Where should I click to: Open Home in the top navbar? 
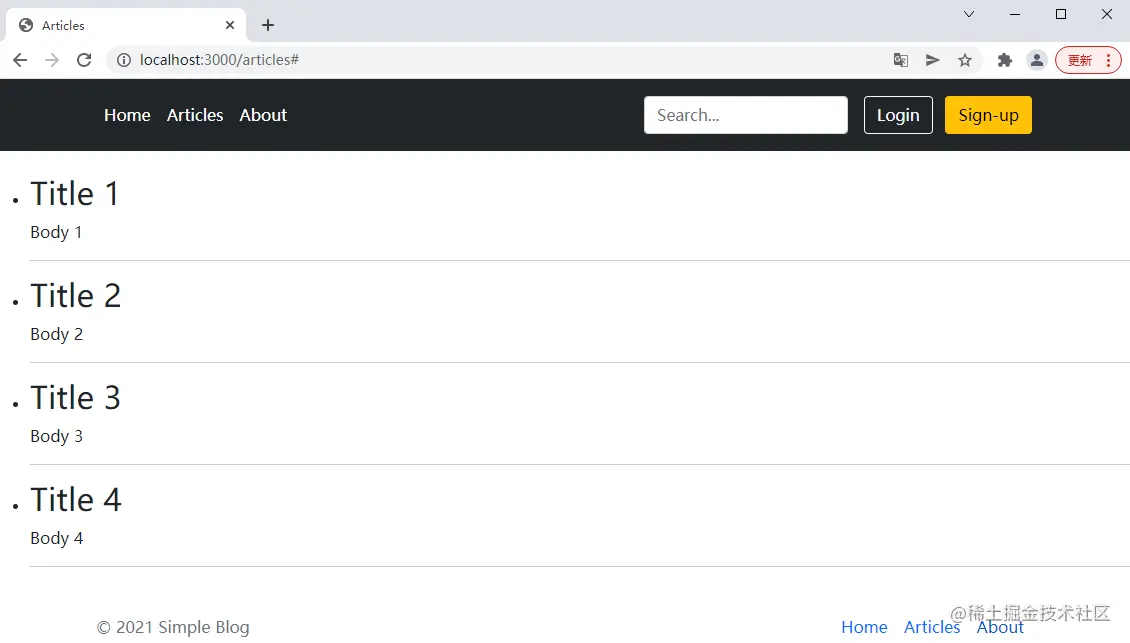pos(127,115)
